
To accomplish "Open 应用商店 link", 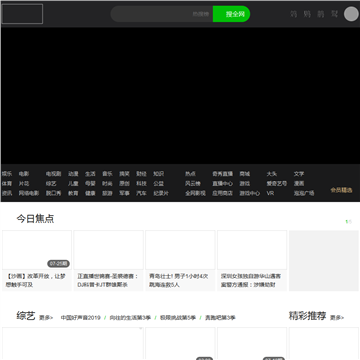I will tap(222, 193).
